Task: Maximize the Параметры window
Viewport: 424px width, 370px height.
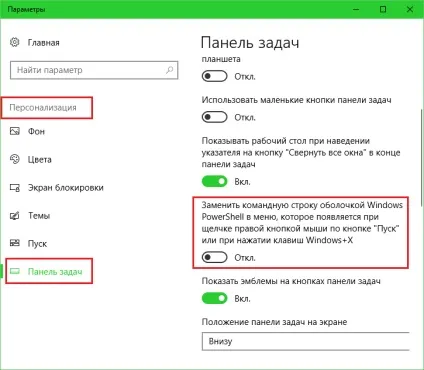Action: pyautogui.click(x=383, y=9)
